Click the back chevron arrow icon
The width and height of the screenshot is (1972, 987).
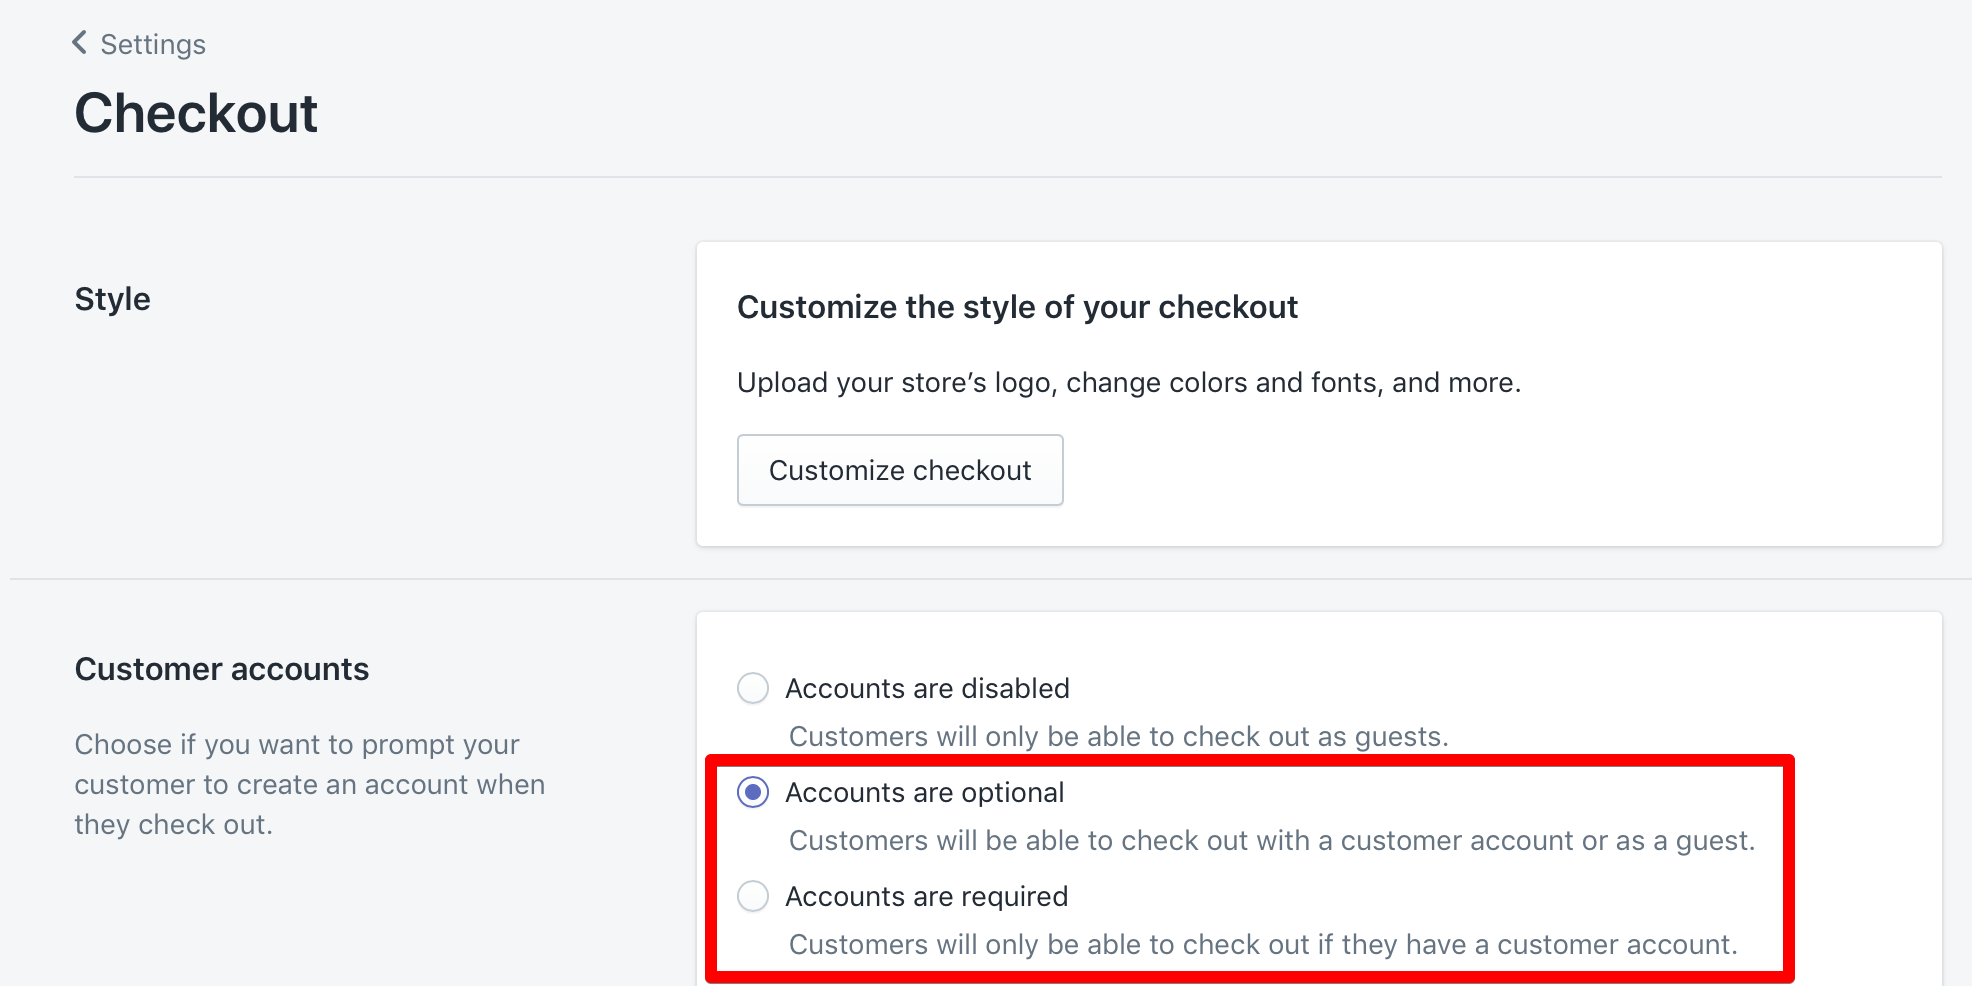coord(79,42)
